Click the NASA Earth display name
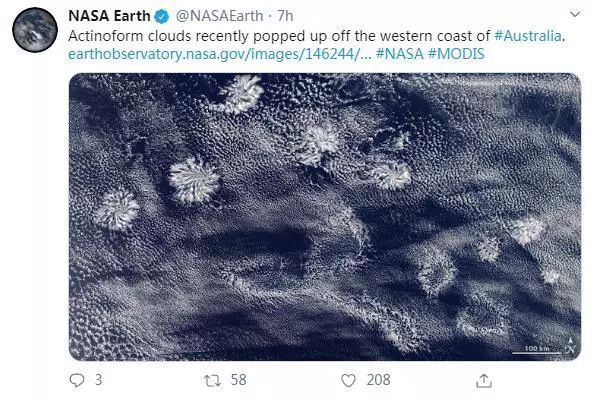 109,16
